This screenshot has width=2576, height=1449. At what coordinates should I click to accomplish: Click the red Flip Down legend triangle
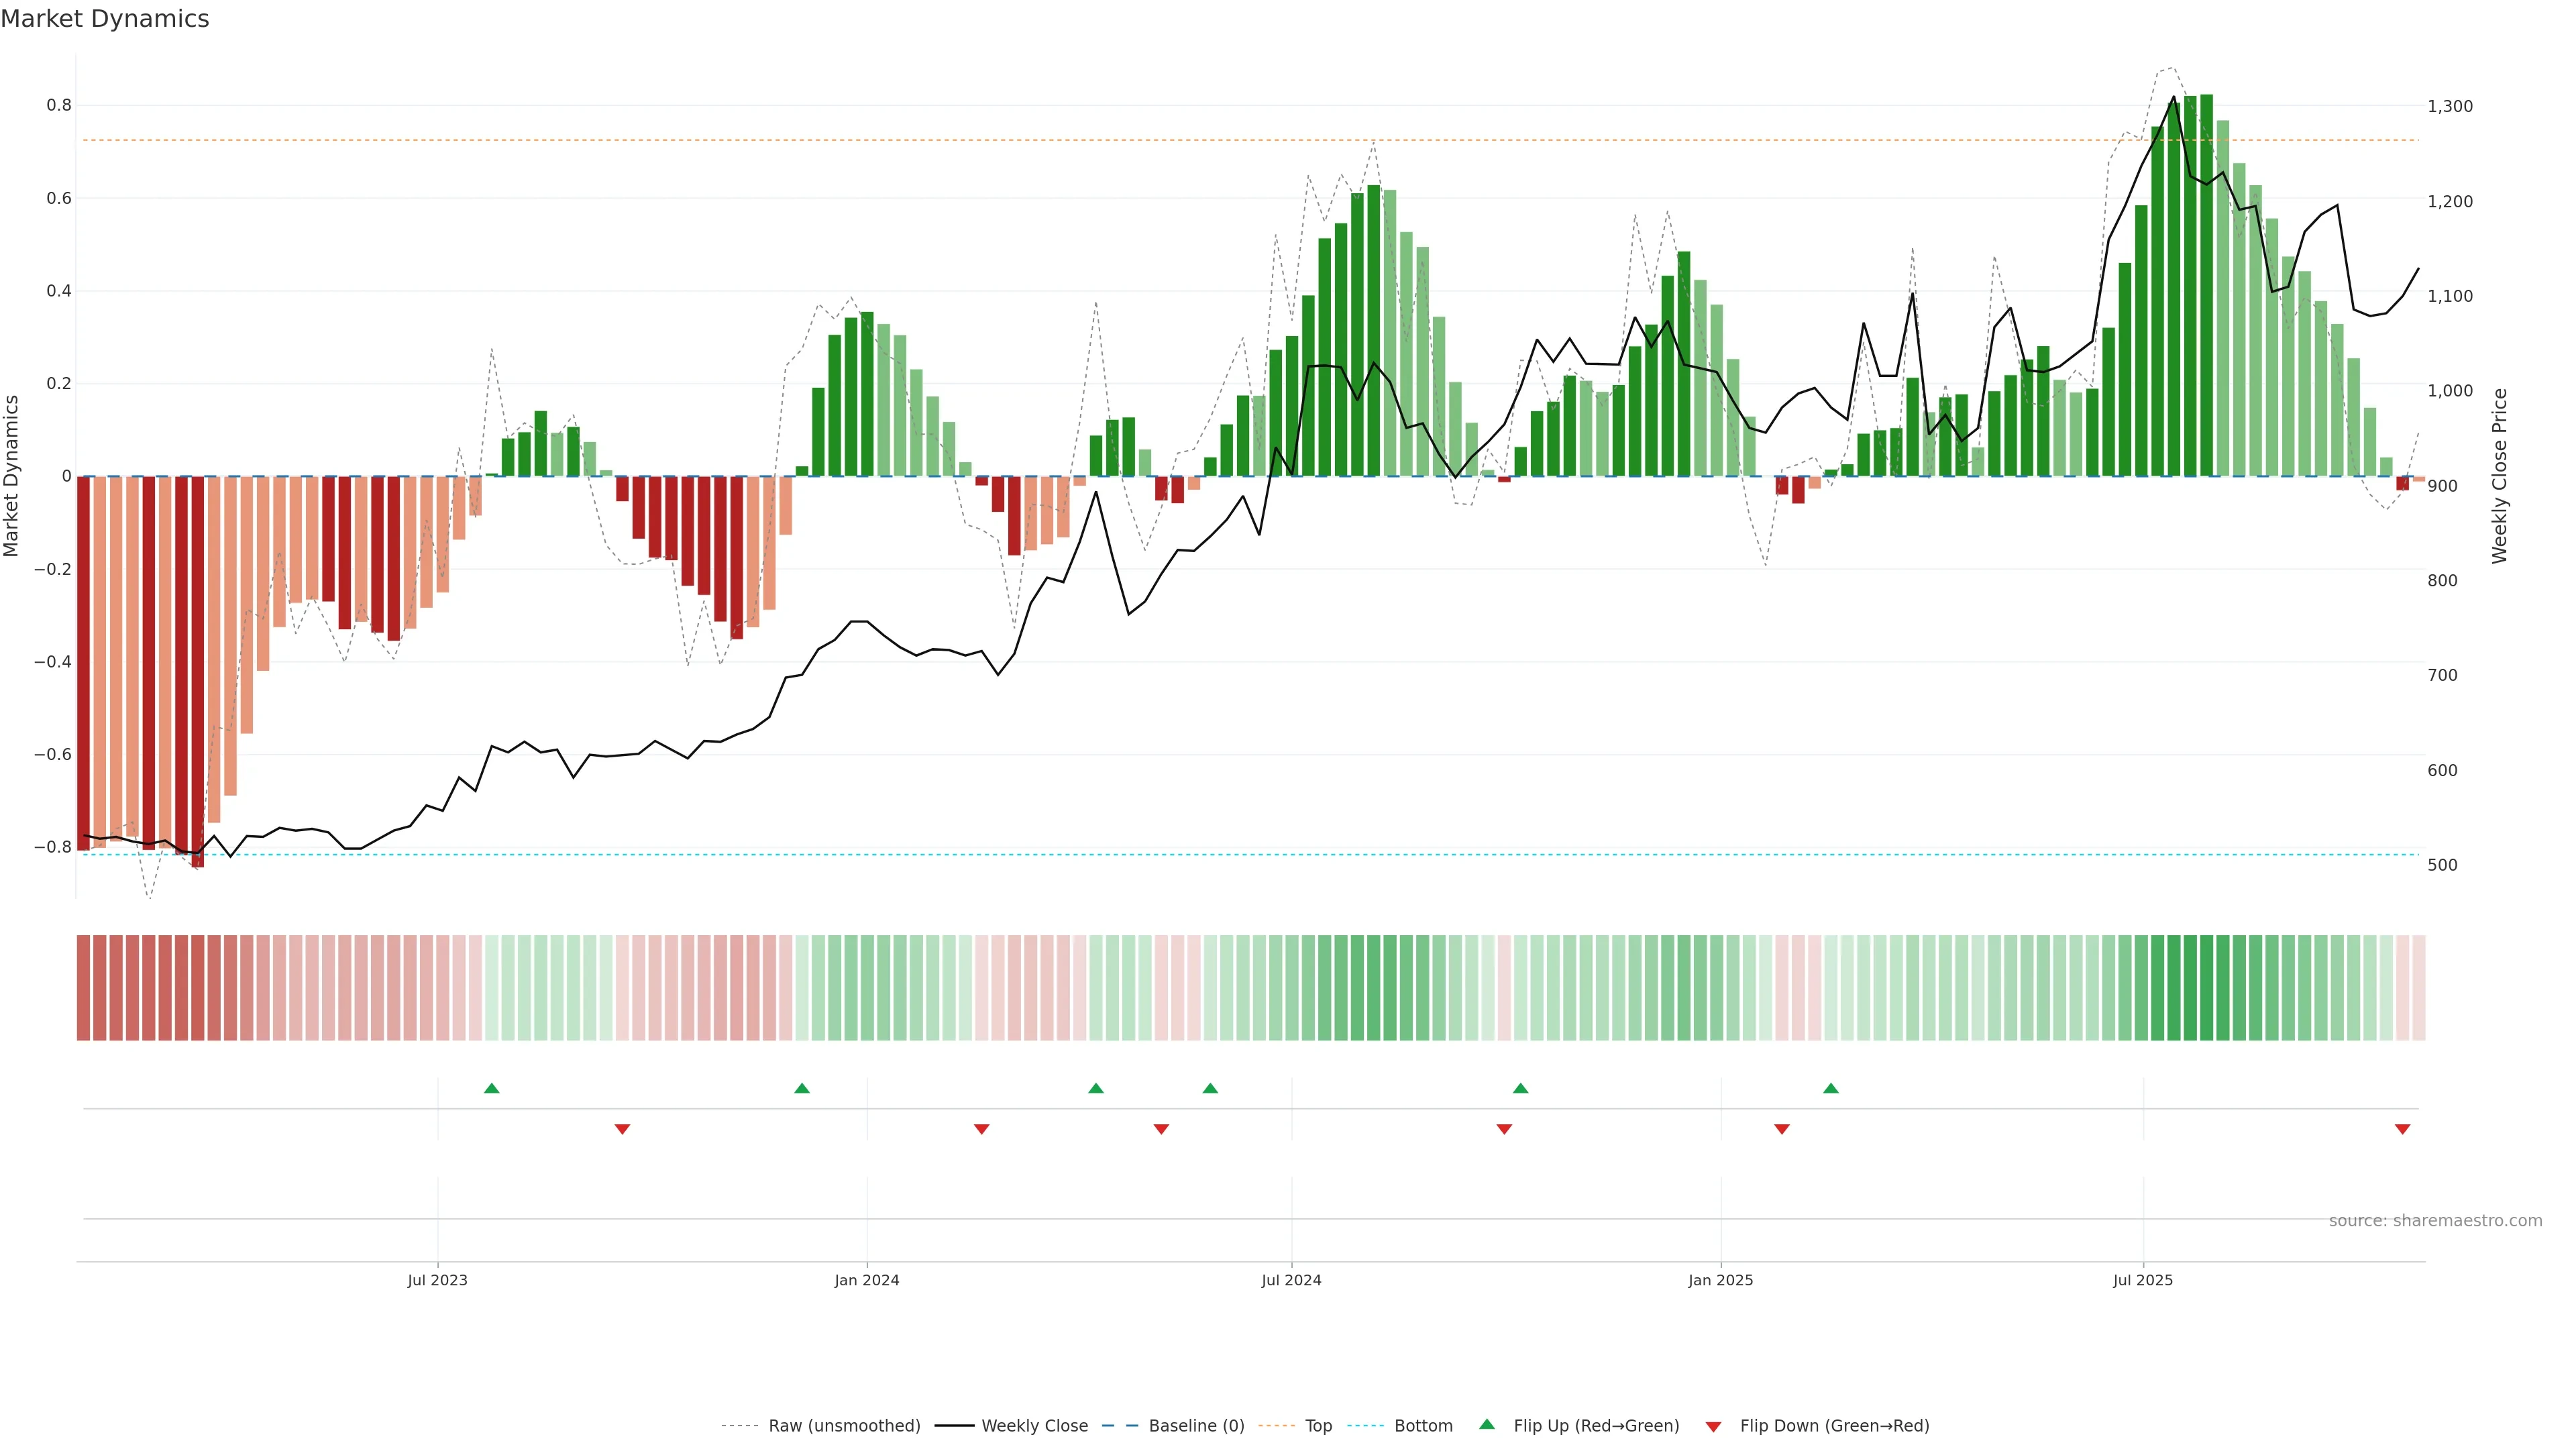1713,1426
